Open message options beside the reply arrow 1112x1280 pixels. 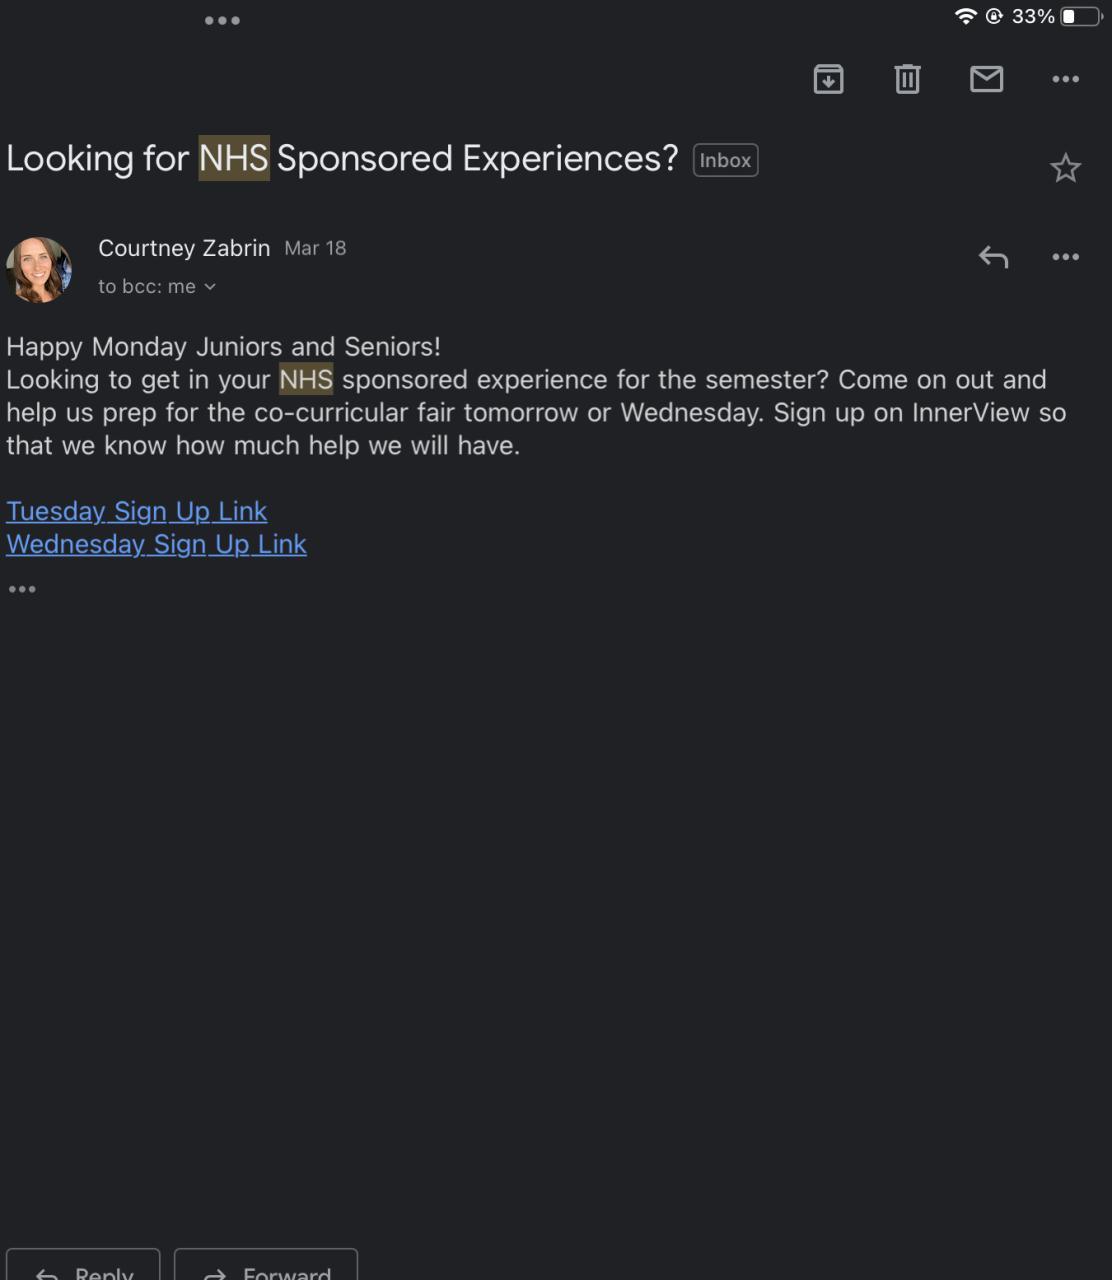point(1065,257)
